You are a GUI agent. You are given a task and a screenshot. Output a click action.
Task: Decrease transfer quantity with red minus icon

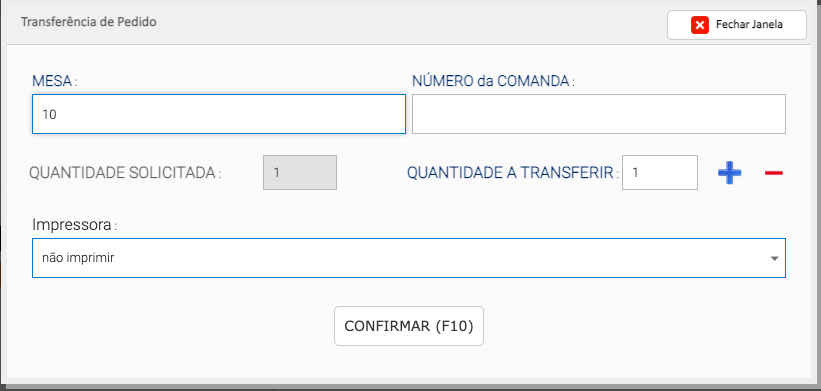(773, 173)
